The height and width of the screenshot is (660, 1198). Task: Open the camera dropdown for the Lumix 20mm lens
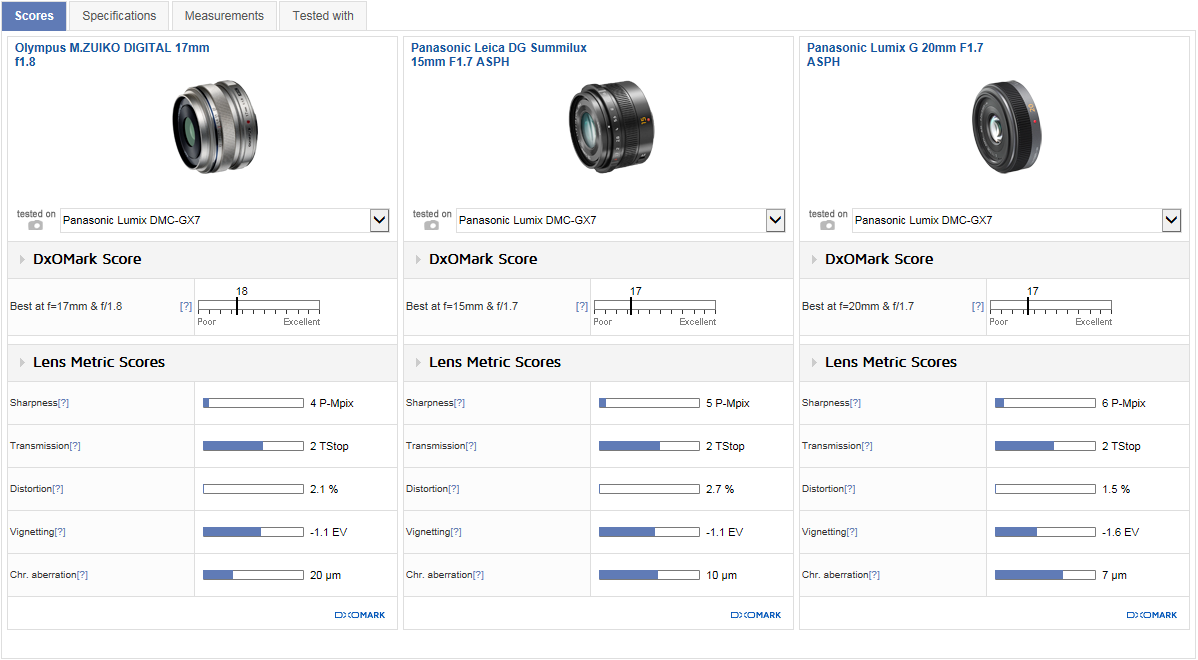coord(1017,221)
